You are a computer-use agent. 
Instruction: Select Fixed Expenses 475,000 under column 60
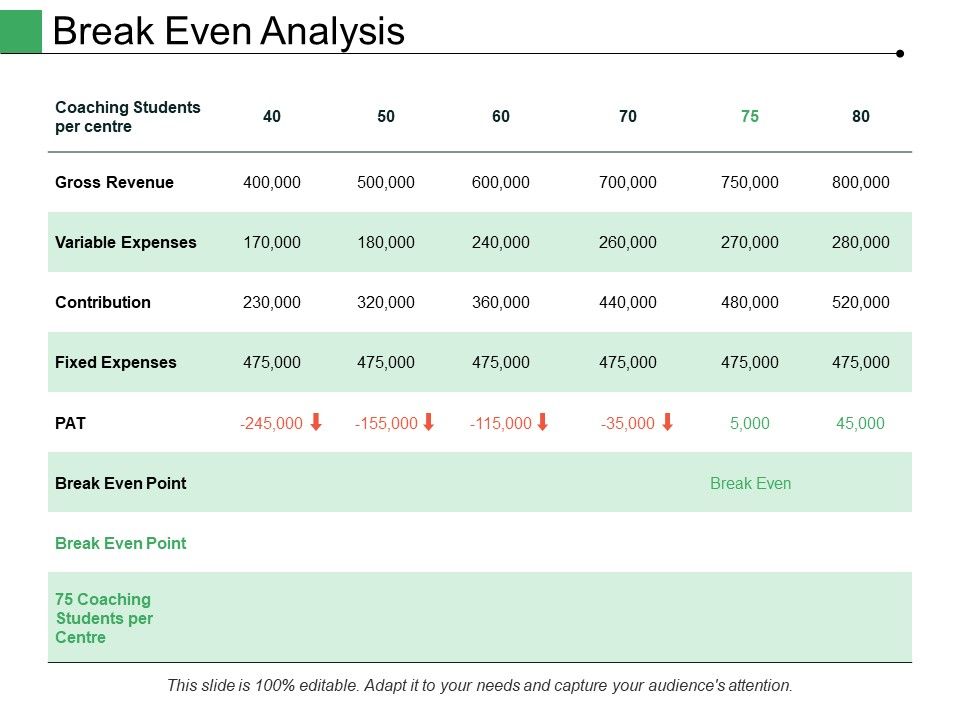click(501, 362)
